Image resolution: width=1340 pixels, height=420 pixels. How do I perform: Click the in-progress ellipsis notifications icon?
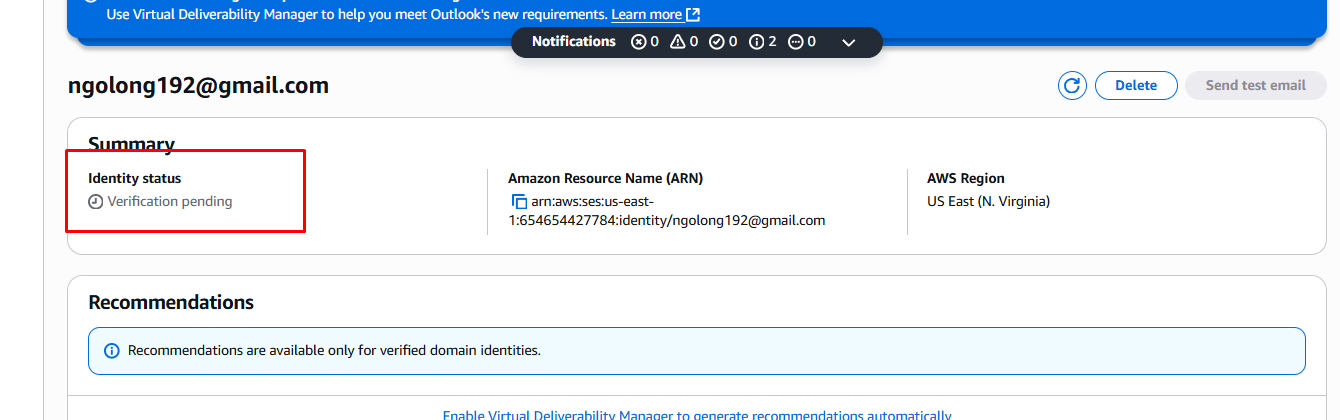[795, 42]
